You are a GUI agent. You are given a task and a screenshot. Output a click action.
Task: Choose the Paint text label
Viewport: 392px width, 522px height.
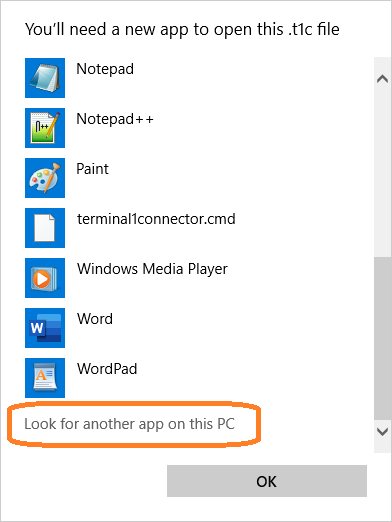pos(92,169)
